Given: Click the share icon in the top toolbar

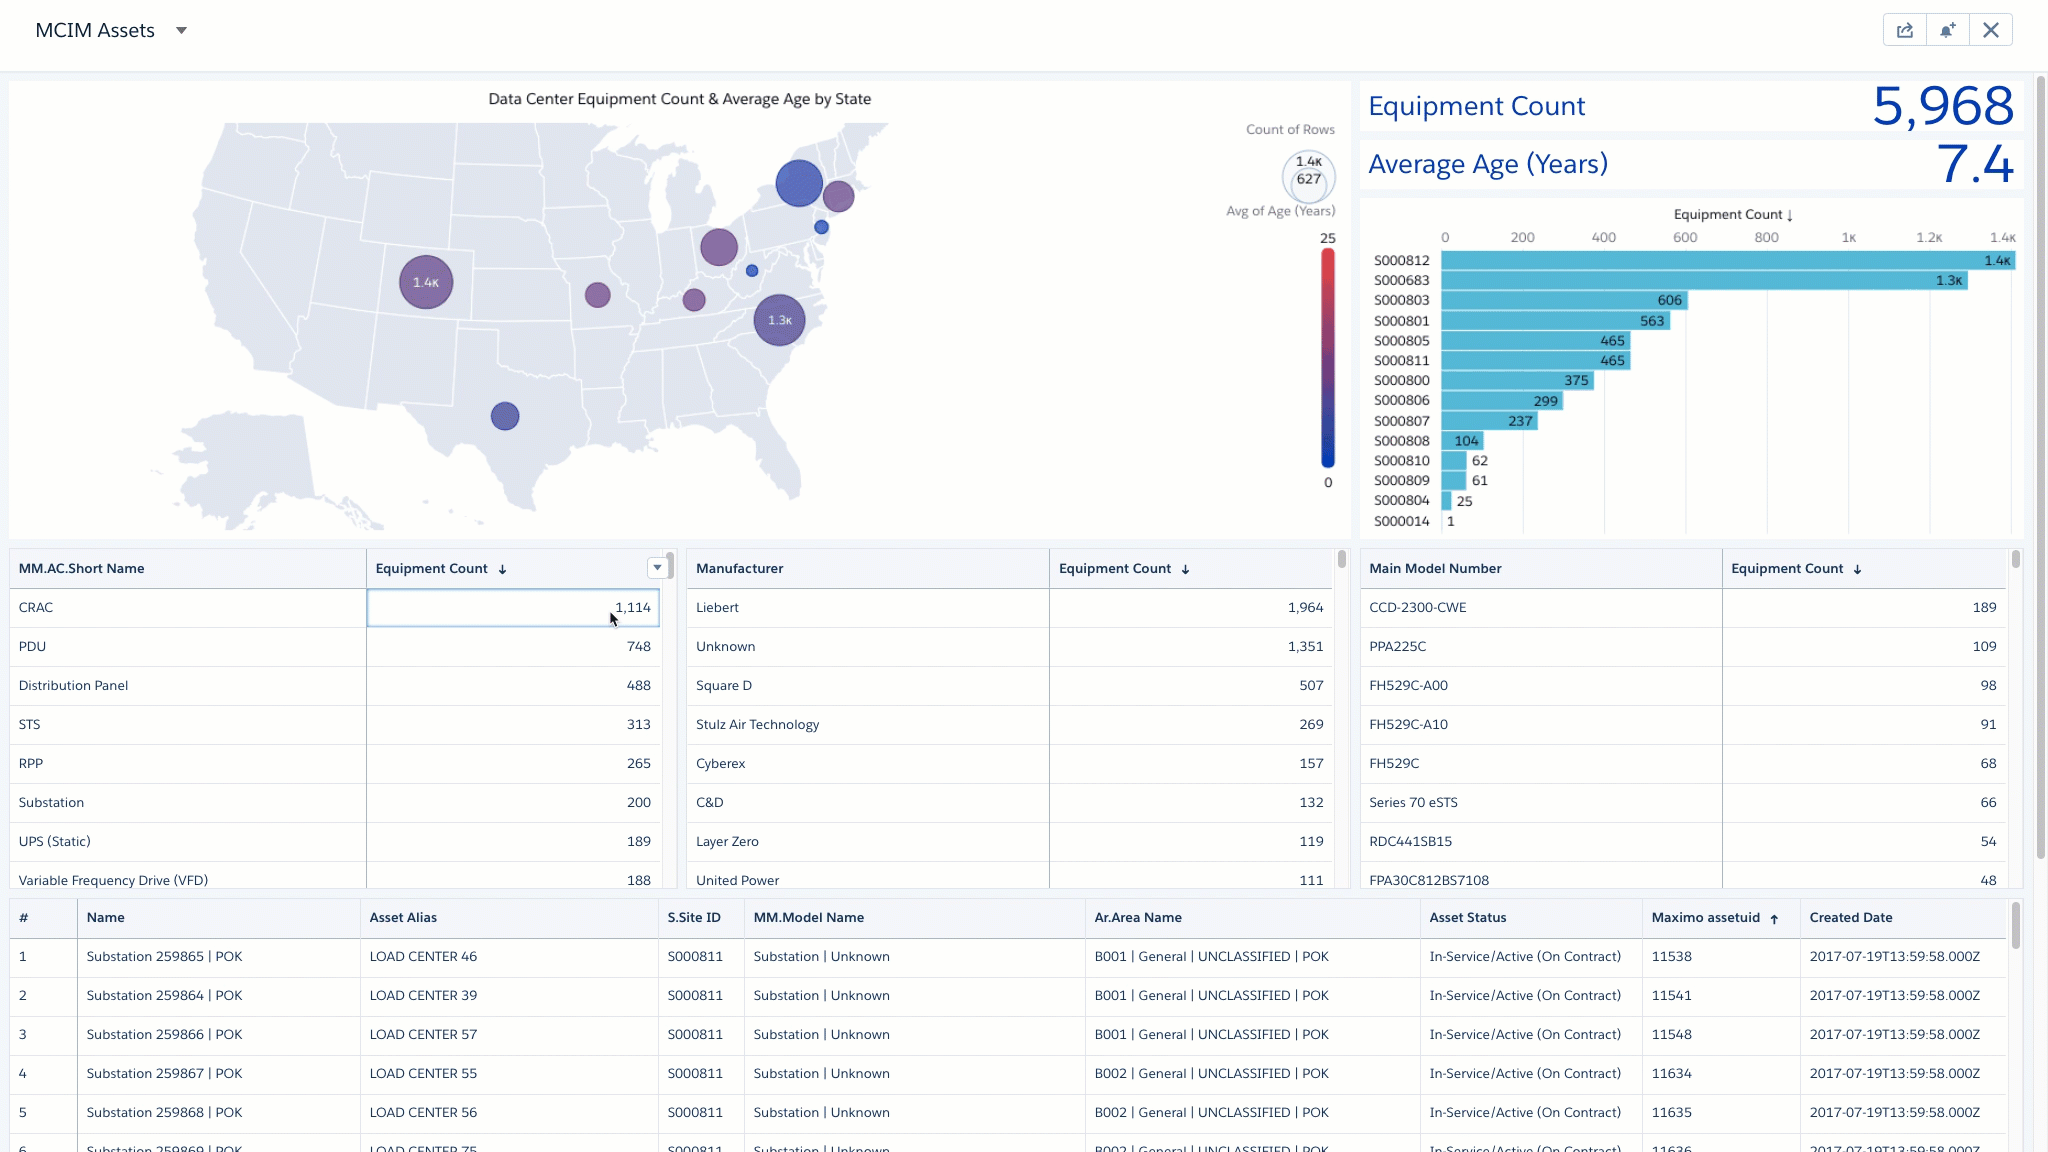Looking at the screenshot, I should [1904, 29].
